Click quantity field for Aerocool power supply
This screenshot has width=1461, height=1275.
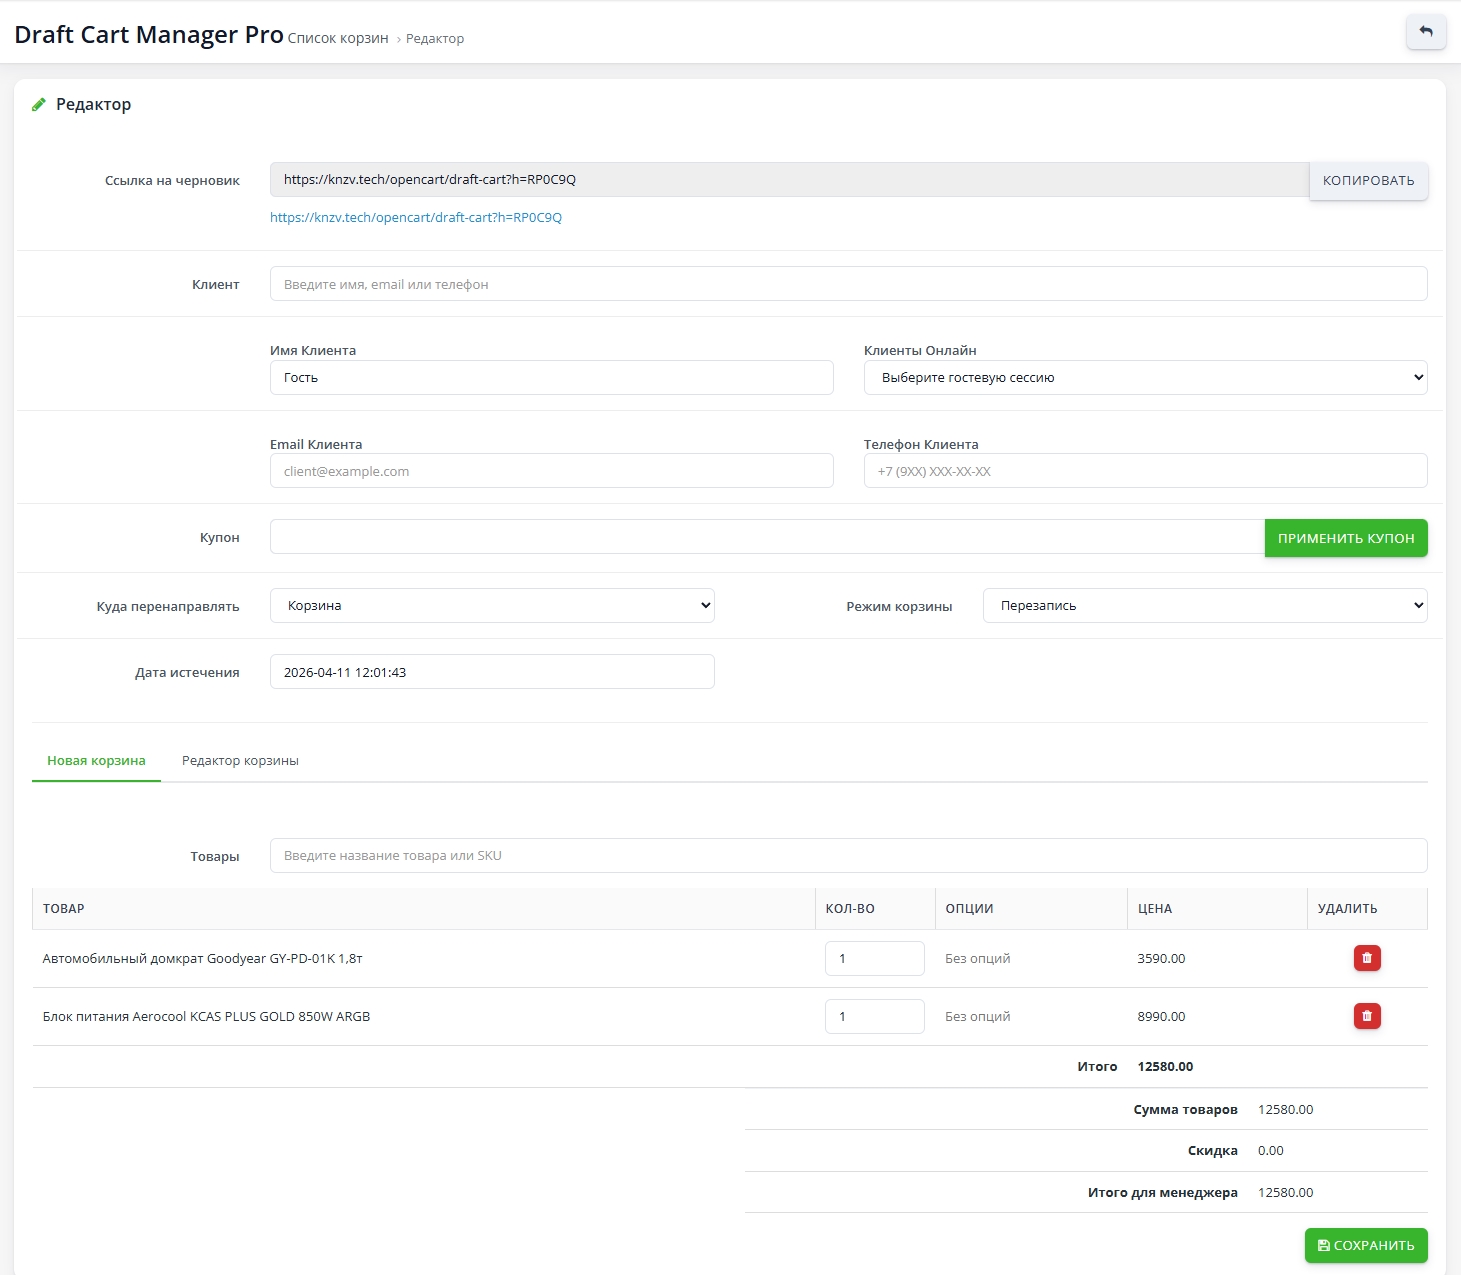tap(873, 1016)
